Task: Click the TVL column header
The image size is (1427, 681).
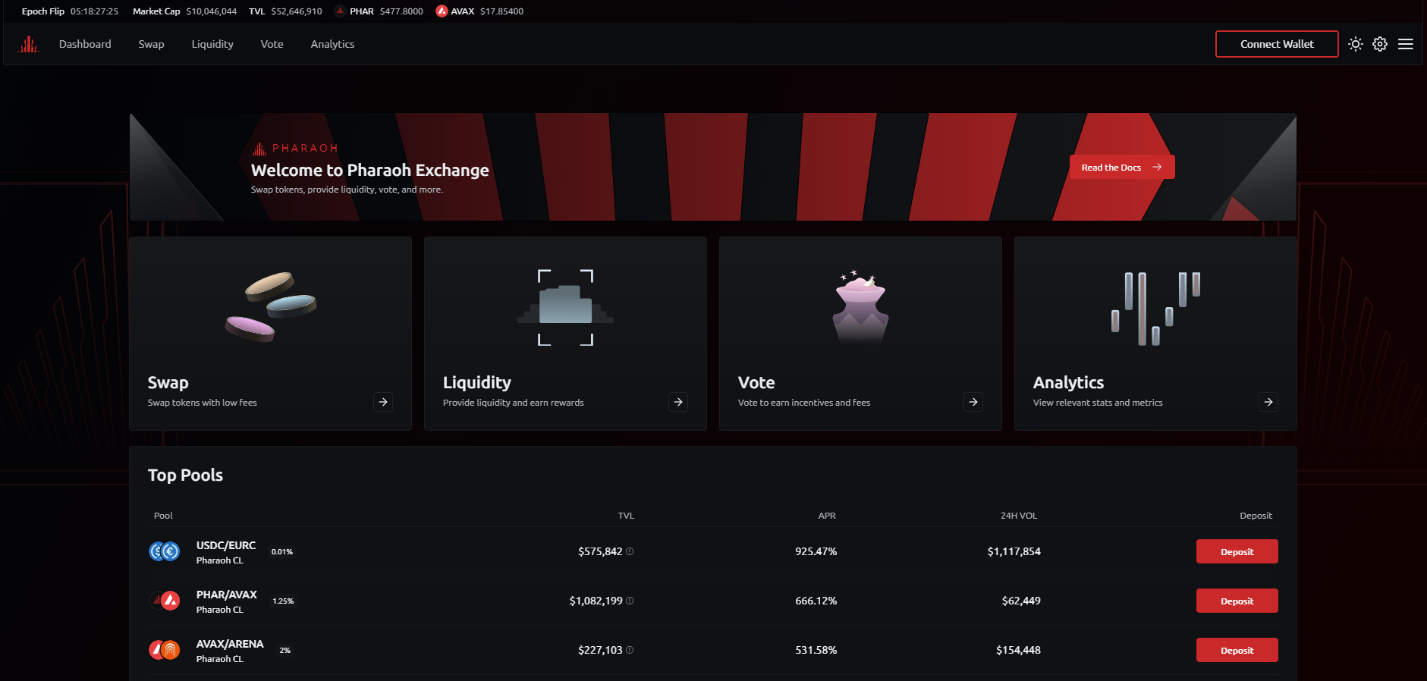Action: [626, 516]
